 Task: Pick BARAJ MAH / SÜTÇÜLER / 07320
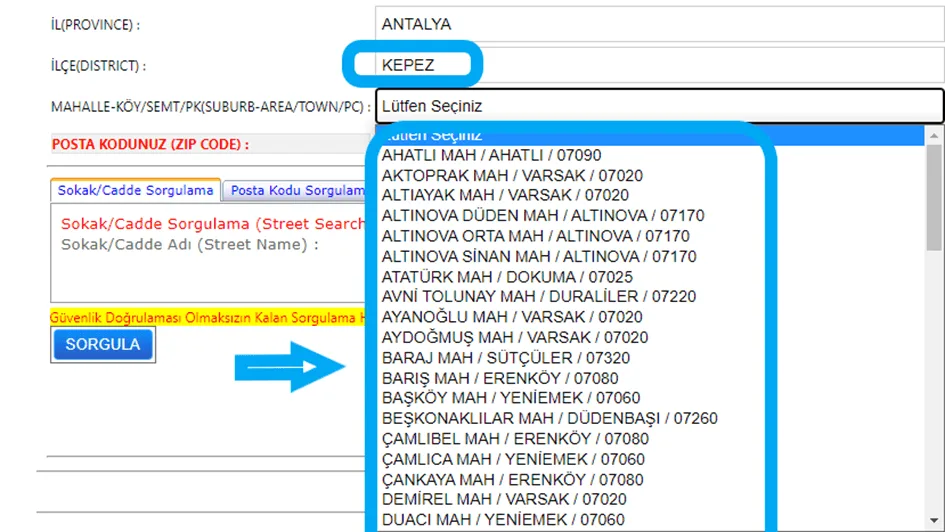pyautogui.click(x=650, y=358)
